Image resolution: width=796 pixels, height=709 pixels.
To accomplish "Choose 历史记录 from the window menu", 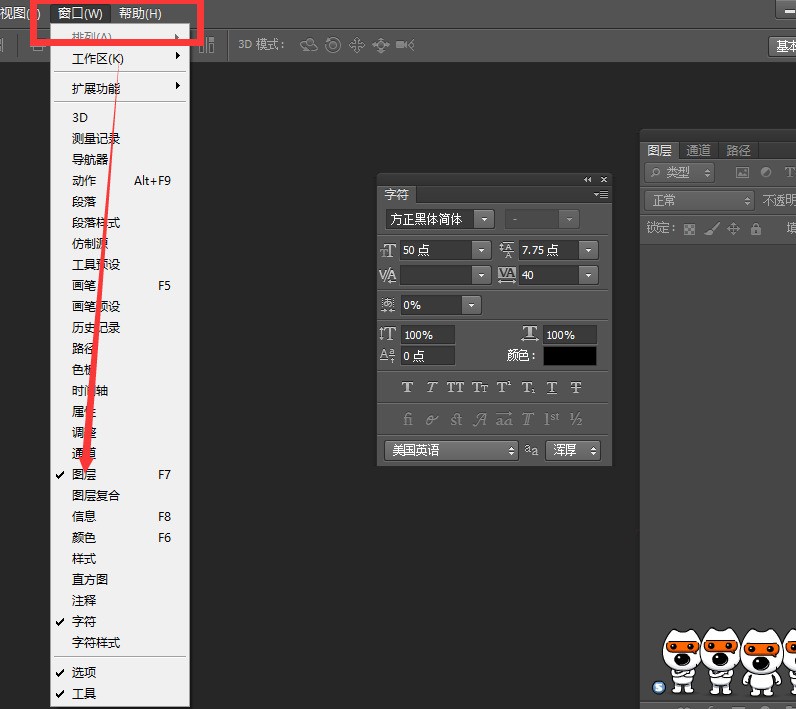I will [x=96, y=328].
